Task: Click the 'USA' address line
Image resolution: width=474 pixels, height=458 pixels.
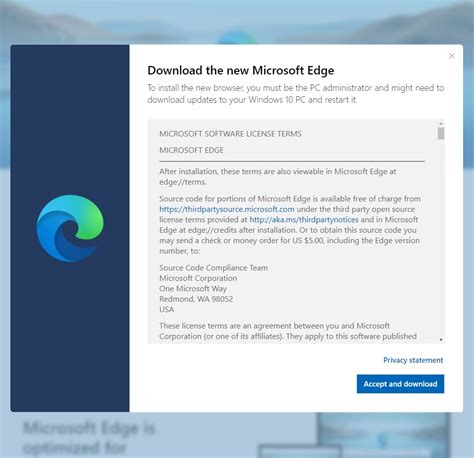Action: [167, 309]
